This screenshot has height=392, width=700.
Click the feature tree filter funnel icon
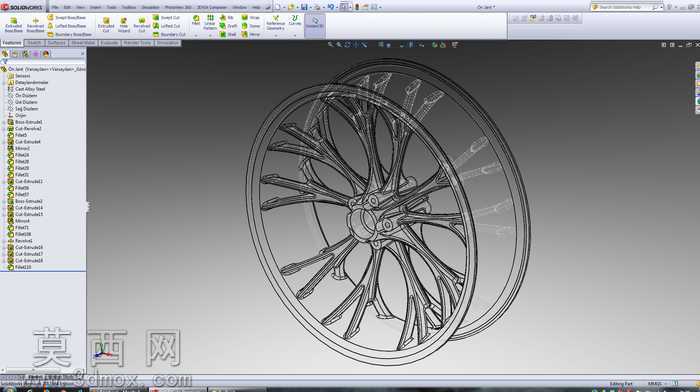click(x=4, y=62)
